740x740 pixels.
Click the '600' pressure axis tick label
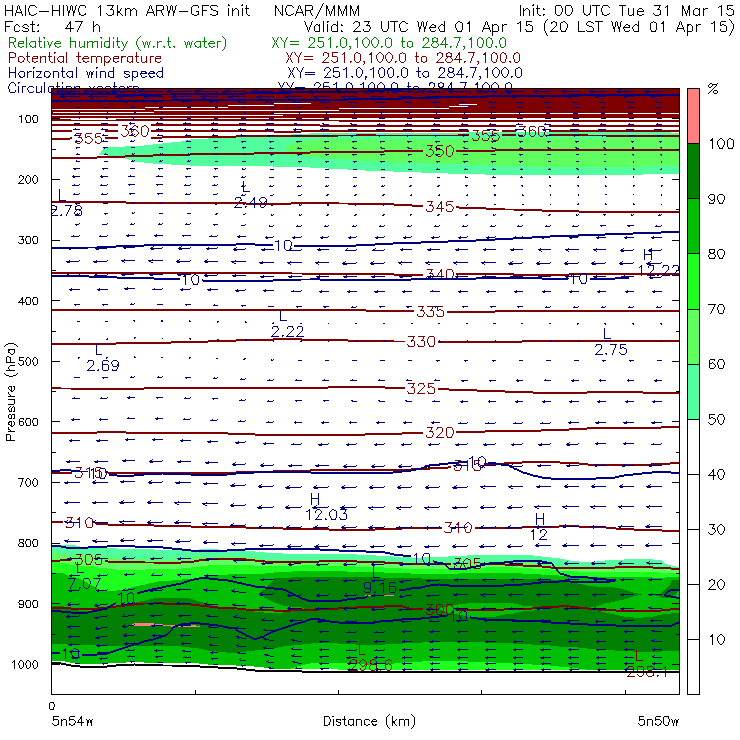(28, 422)
